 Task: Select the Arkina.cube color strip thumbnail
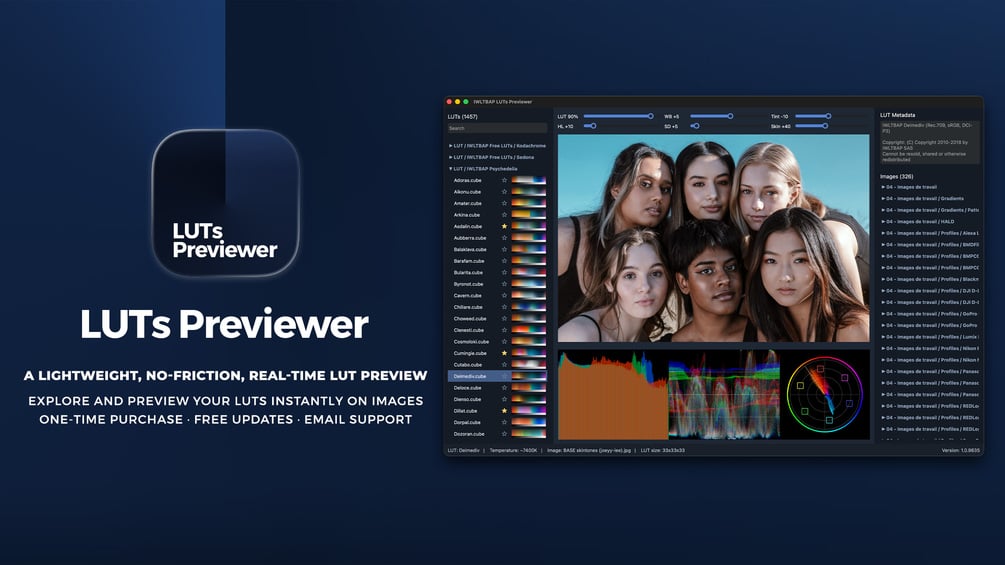pos(529,215)
